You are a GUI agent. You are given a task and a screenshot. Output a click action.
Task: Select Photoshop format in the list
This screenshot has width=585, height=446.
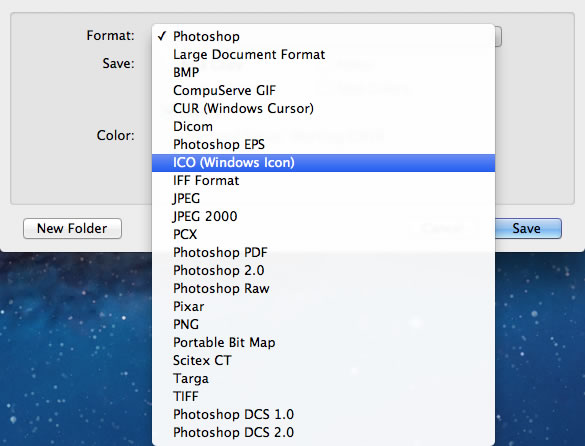(323, 36)
